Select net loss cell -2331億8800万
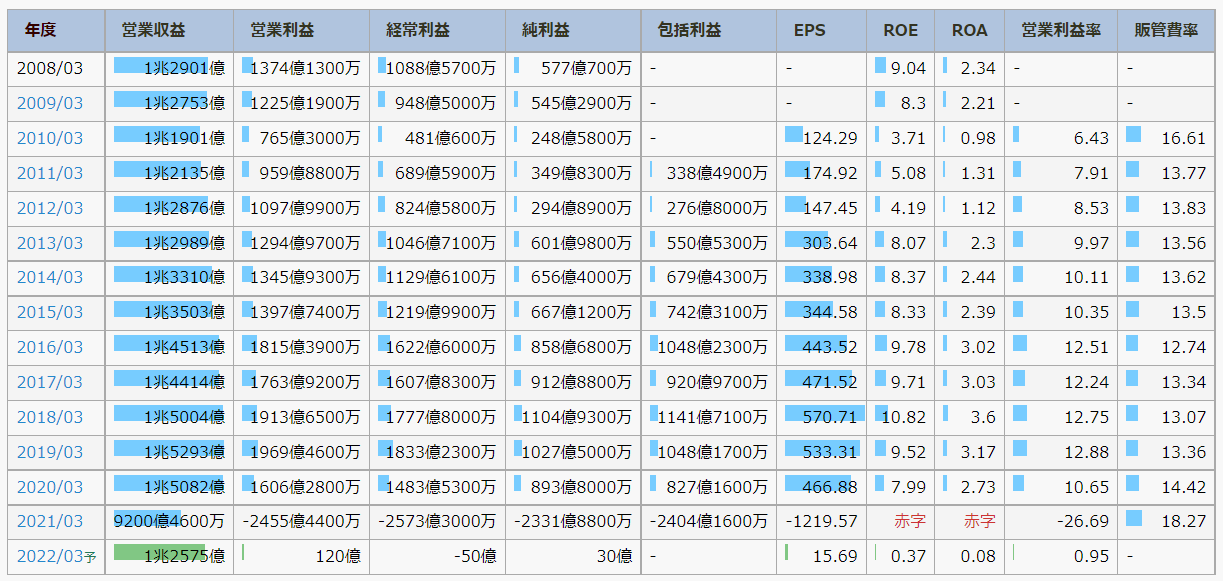Screen dimensions: 1223x581 click(573, 521)
